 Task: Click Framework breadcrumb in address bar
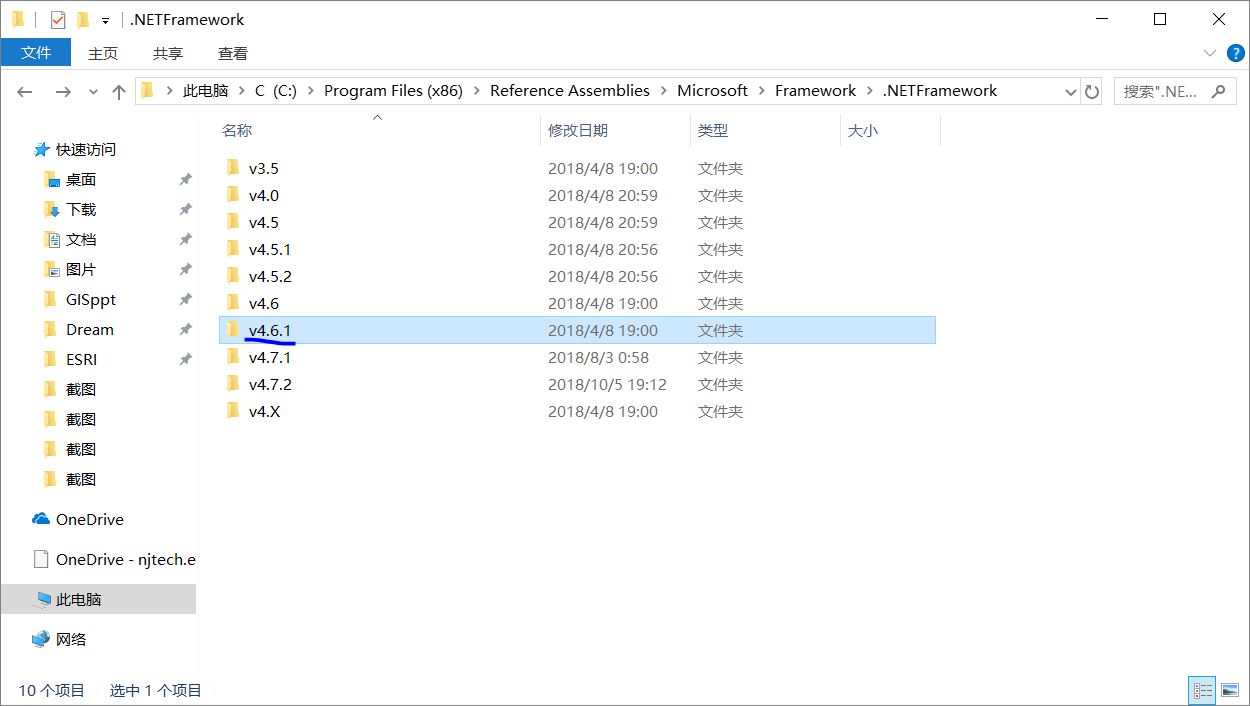(815, 90)
